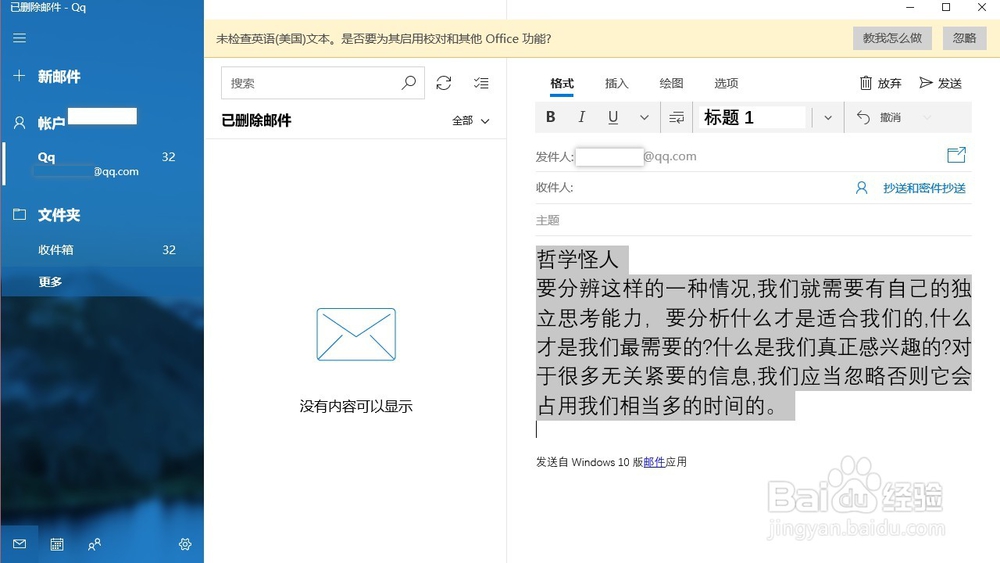The image size is (1000, 563).
Task: Choose contacts with person icon
Action: coord(862,187)
